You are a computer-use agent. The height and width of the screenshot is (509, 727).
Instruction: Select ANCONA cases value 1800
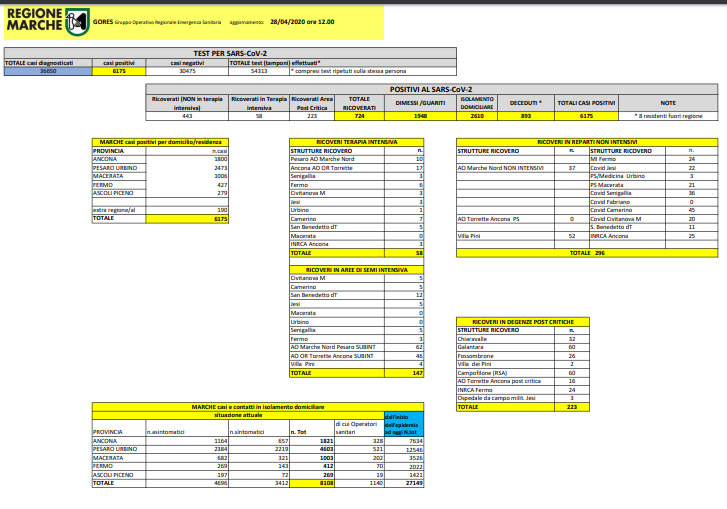coord(221,159)
